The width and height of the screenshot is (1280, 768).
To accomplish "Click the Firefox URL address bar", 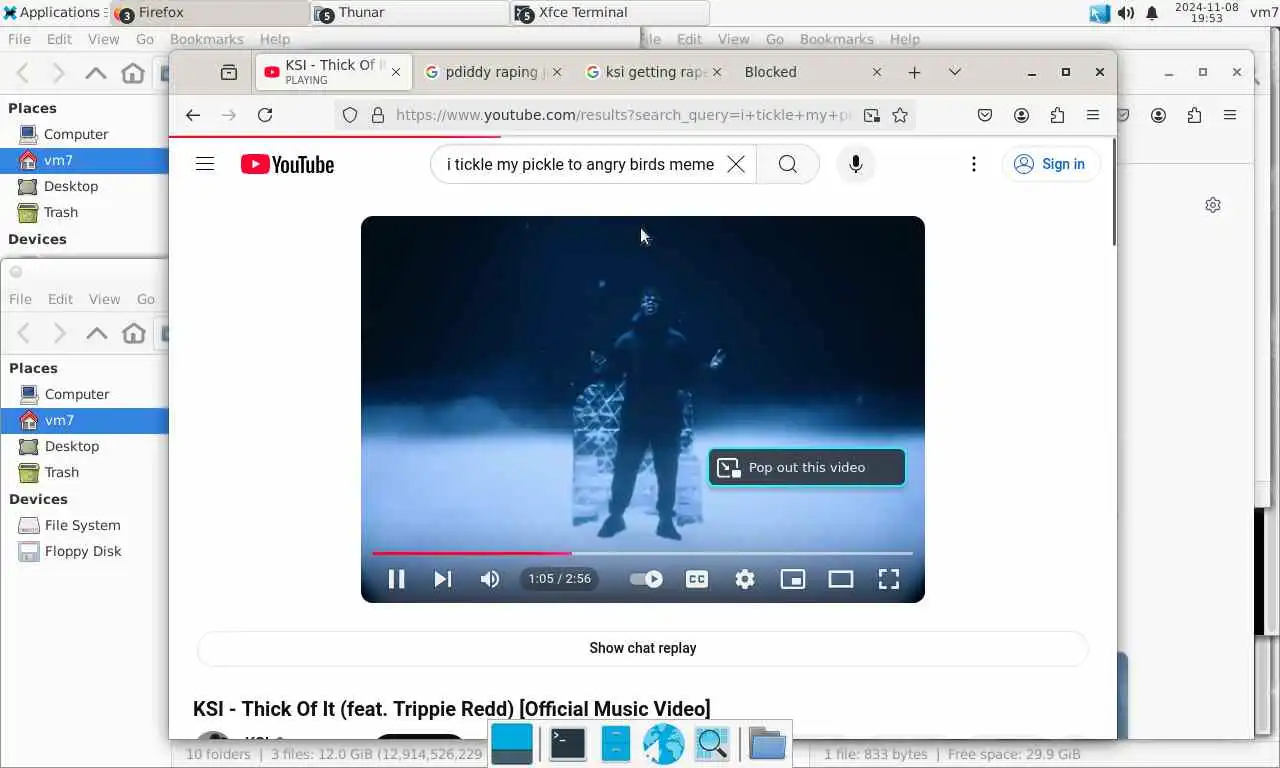I will 624,115.
